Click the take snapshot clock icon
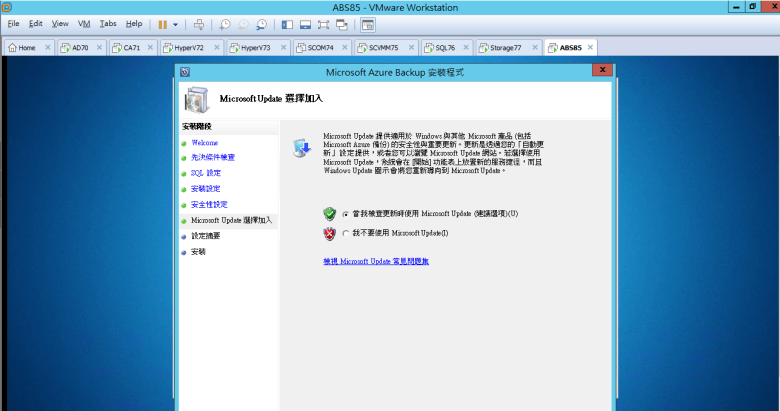Screen dimensions: 780x411 point(225,23)
